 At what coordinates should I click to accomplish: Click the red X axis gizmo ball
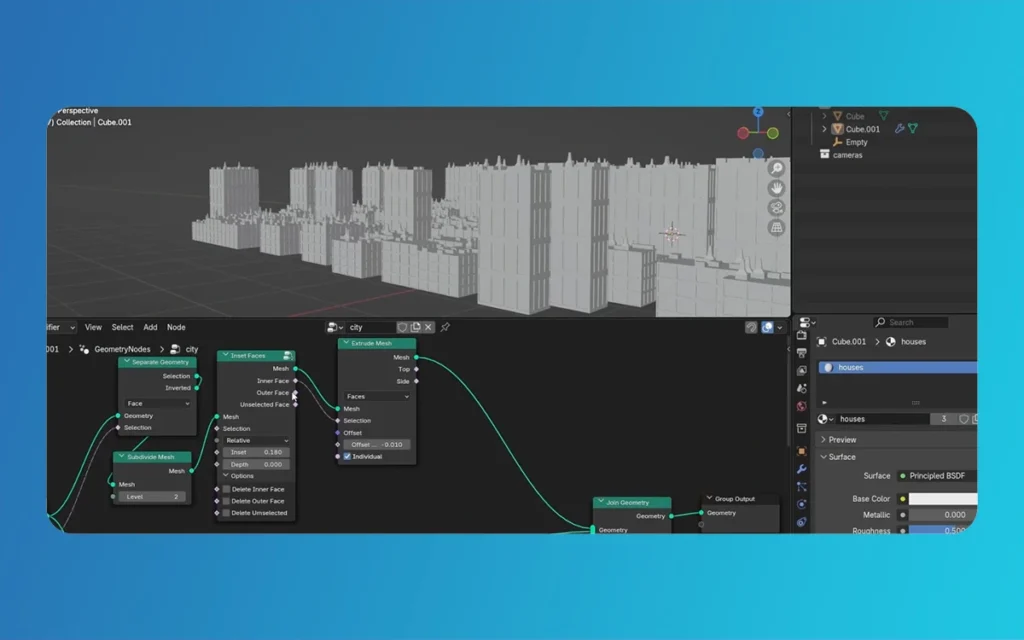(743, 133)
